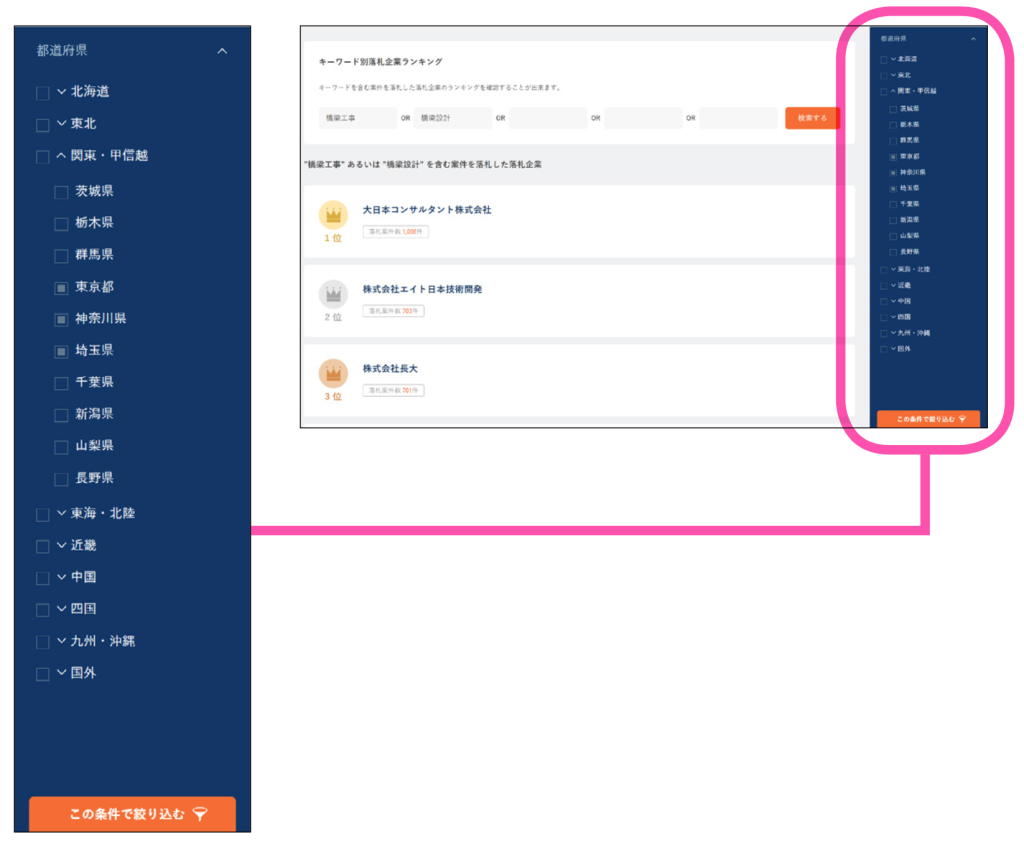Click the 橋梁工事 keyword input field
Viewport: 1024px width, 844px height.
(x=358, y=118)
